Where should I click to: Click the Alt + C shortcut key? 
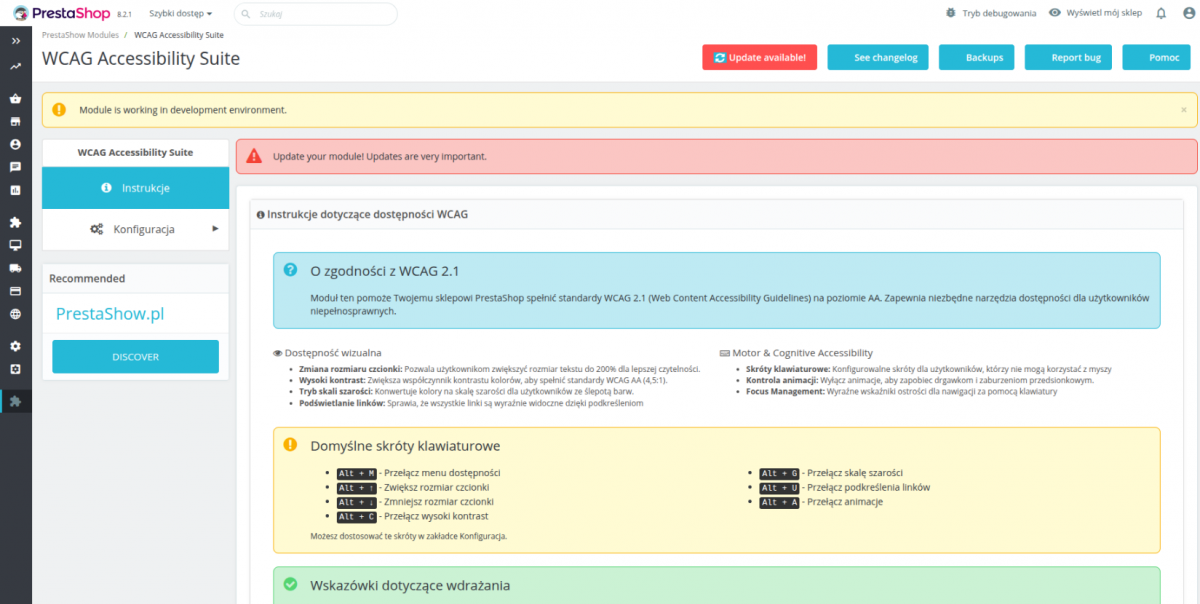[x=356, y=516]
